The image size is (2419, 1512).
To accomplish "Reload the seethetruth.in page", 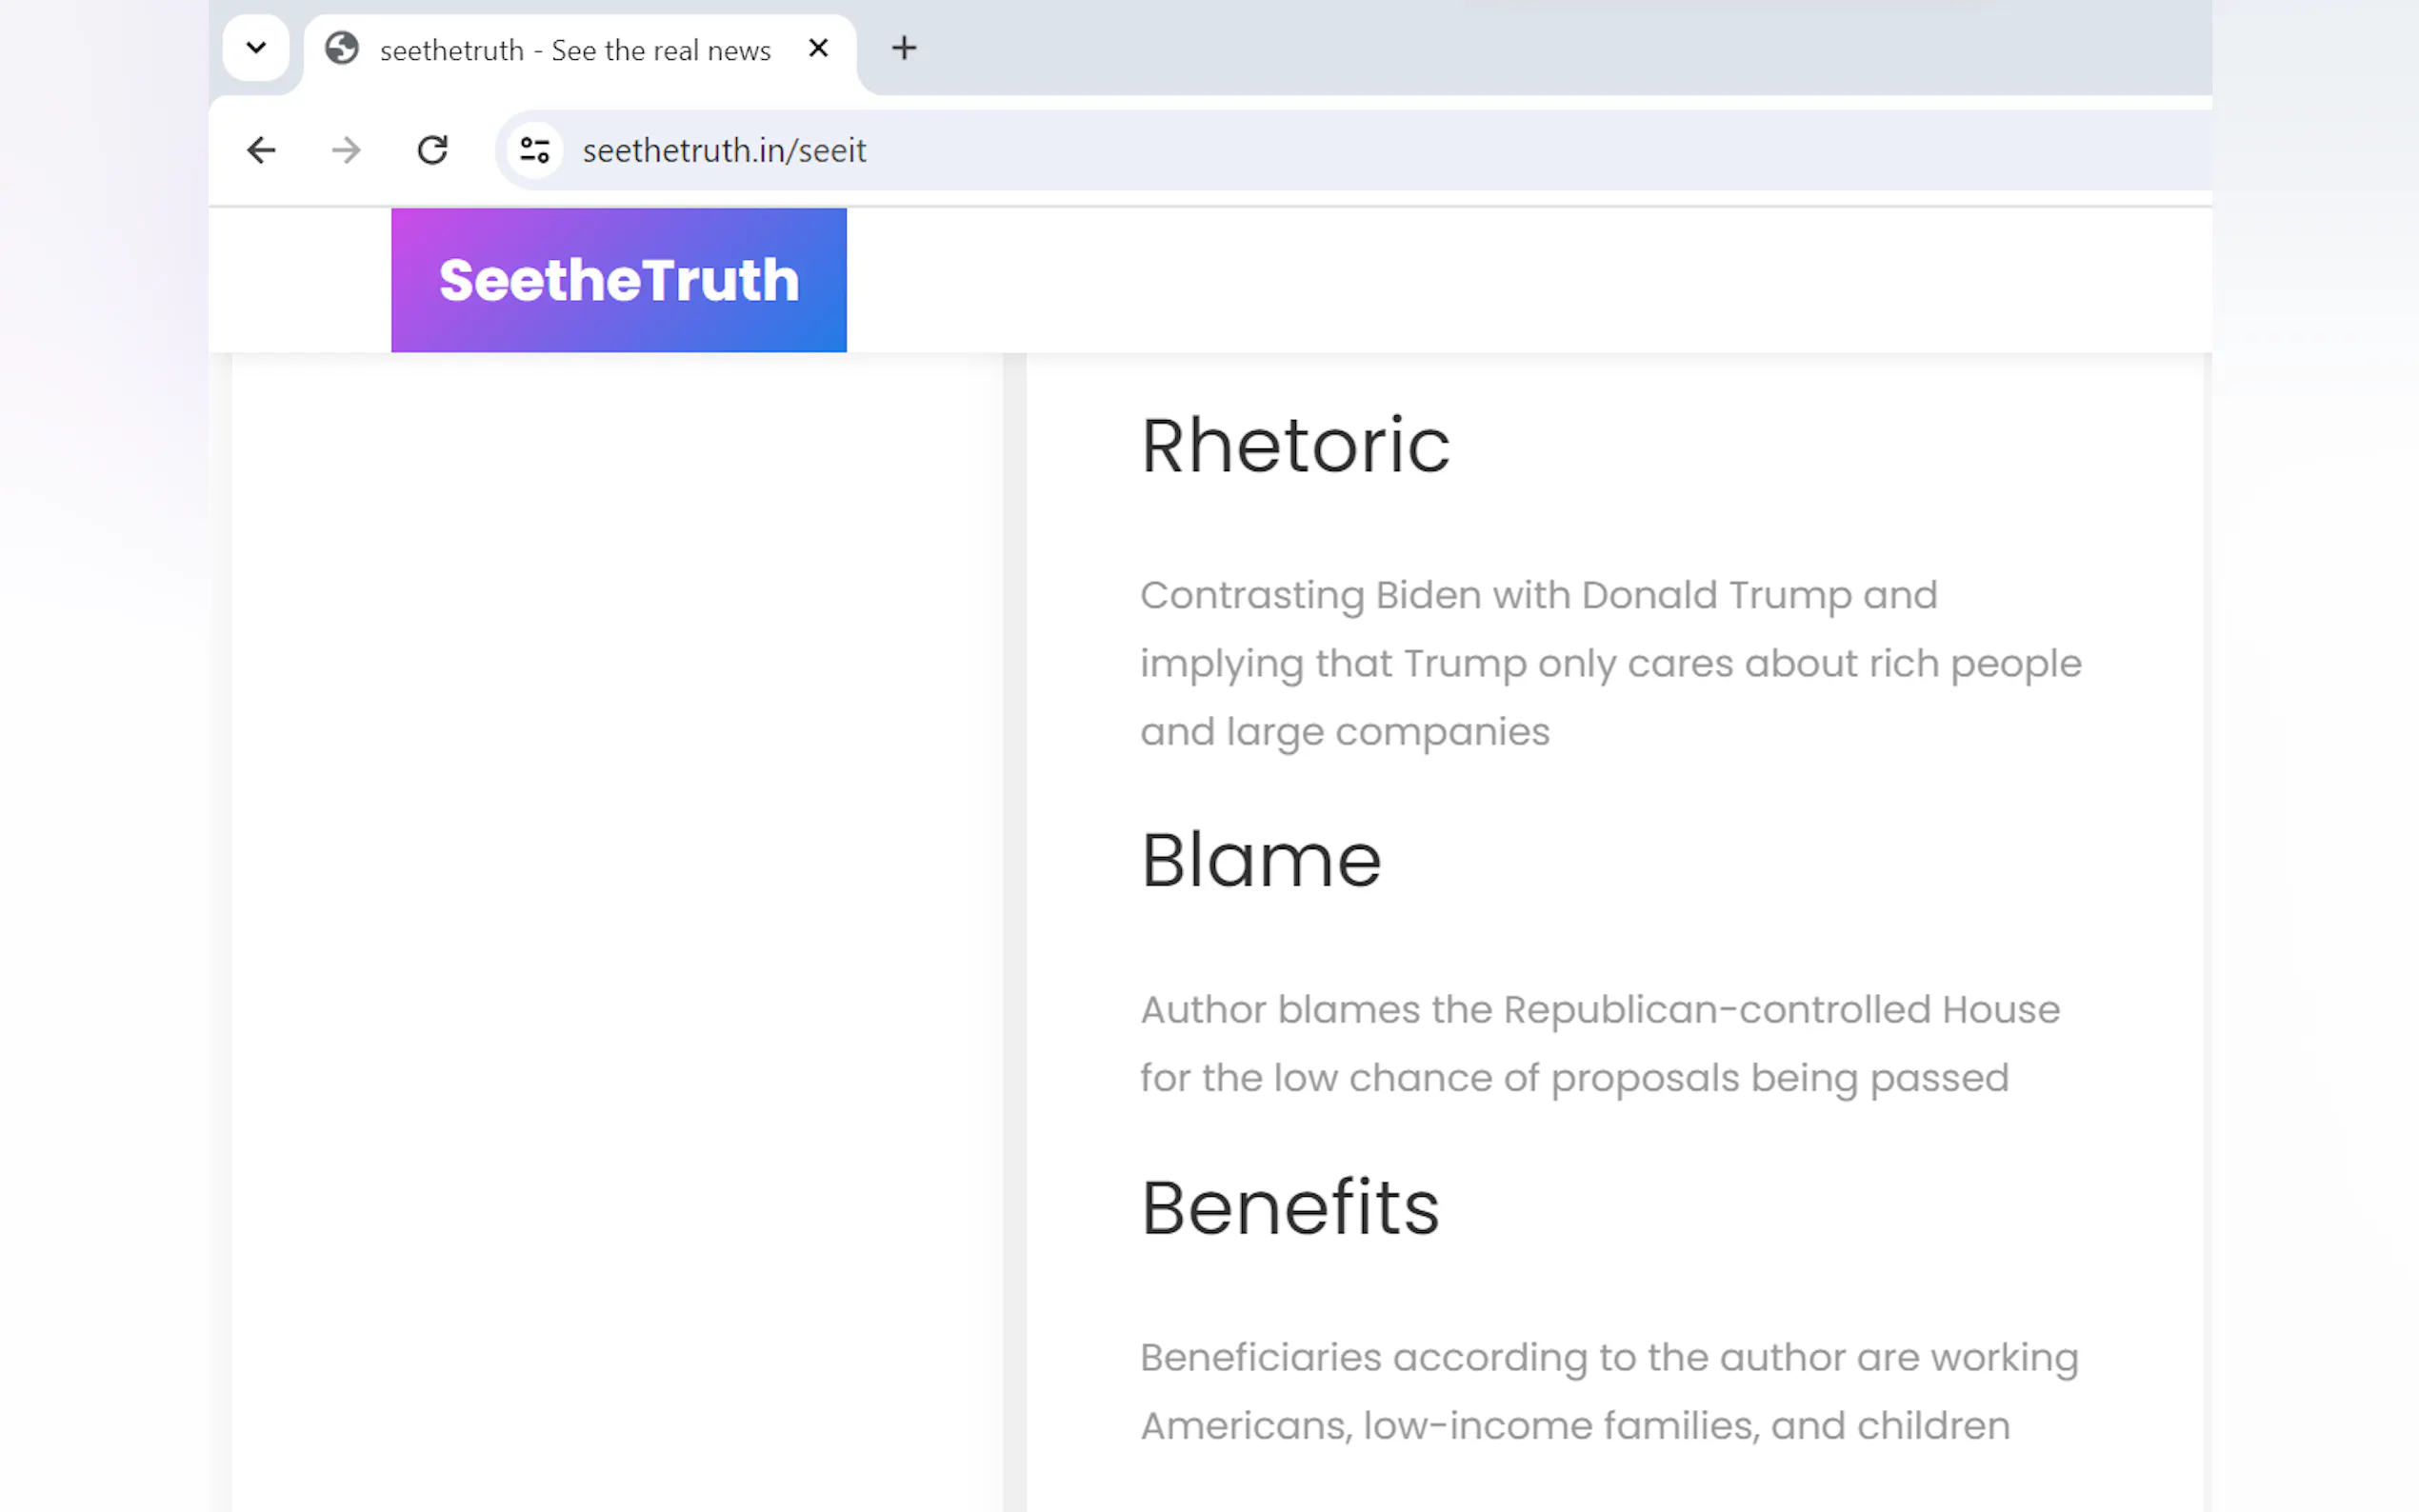I will [432, 150].
